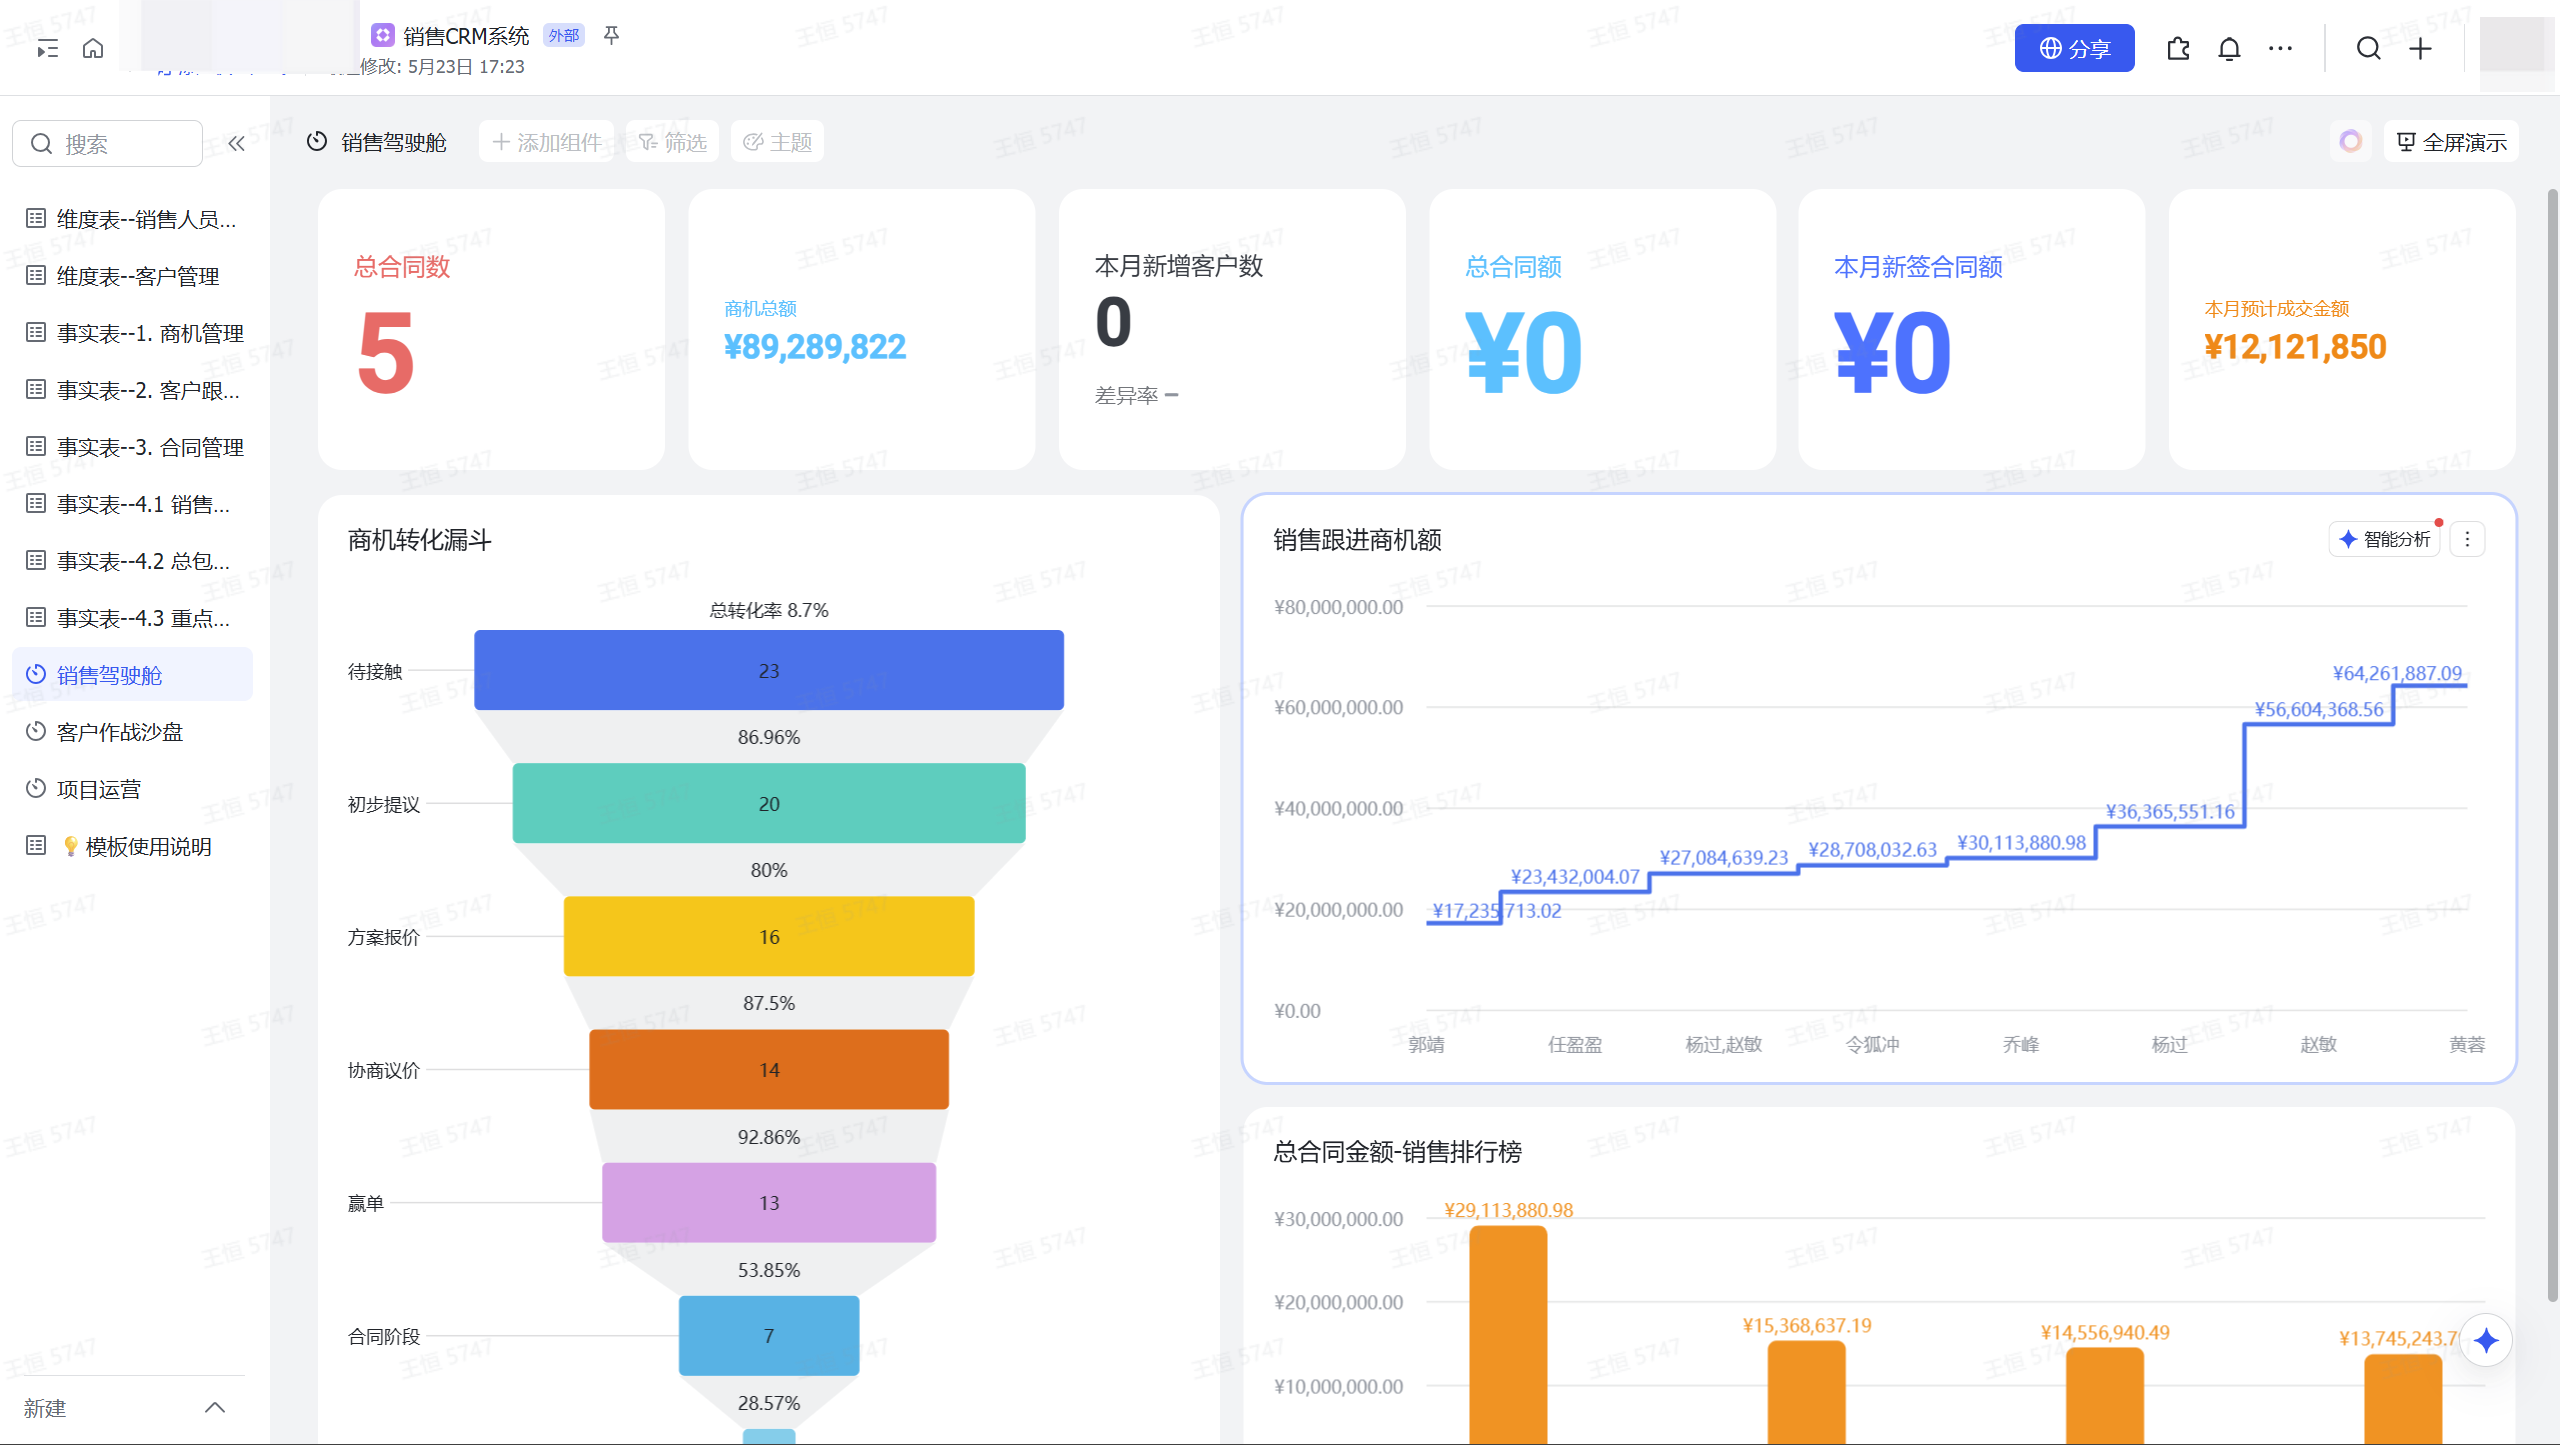Open the three-dot menu on 销售跟进商机额 chart
The height and width of the screenshot is (1445, 2560).
pyautogui.click(x=2467, y=539)
